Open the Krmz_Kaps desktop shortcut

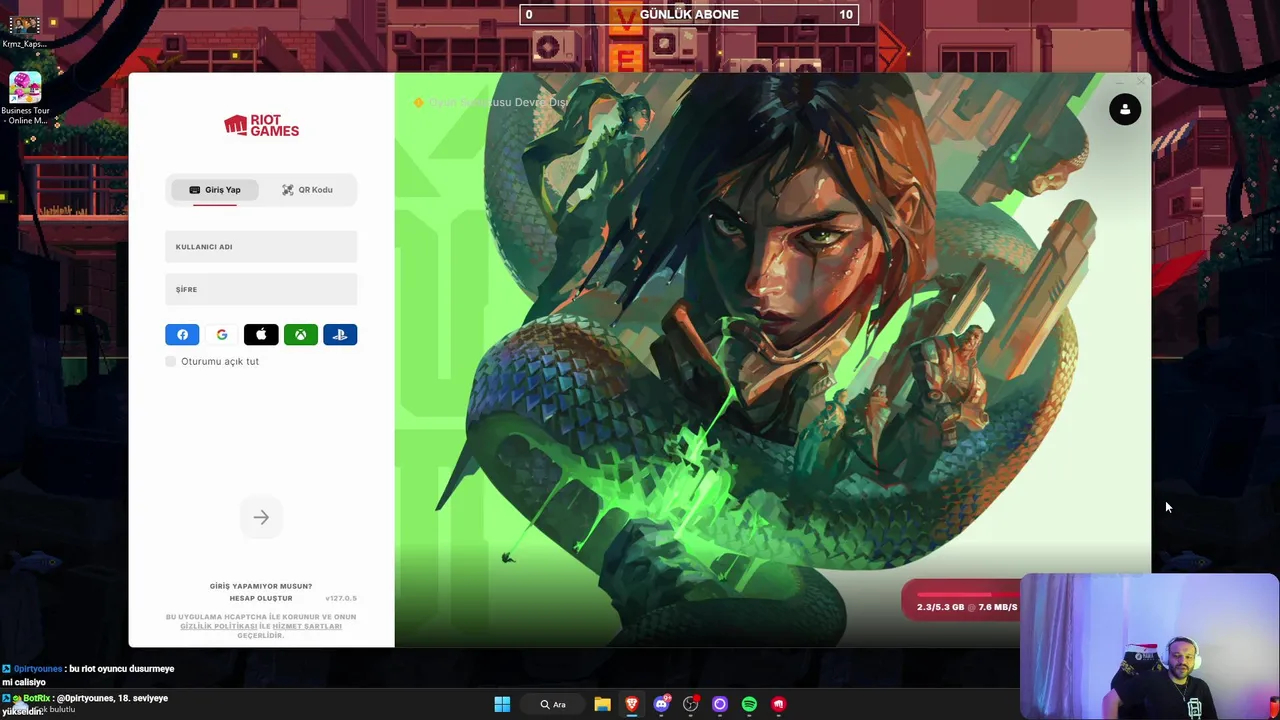click(x=25, y=30)
